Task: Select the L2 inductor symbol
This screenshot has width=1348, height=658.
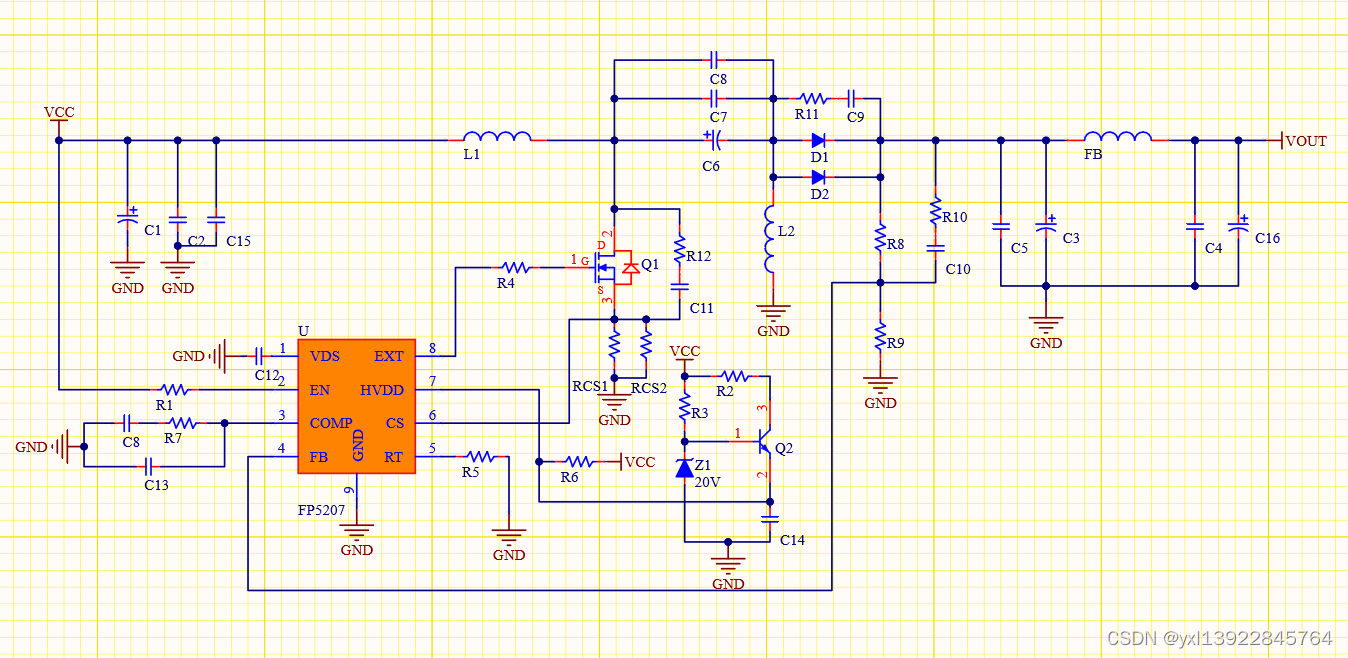Action: click(769, 239)
